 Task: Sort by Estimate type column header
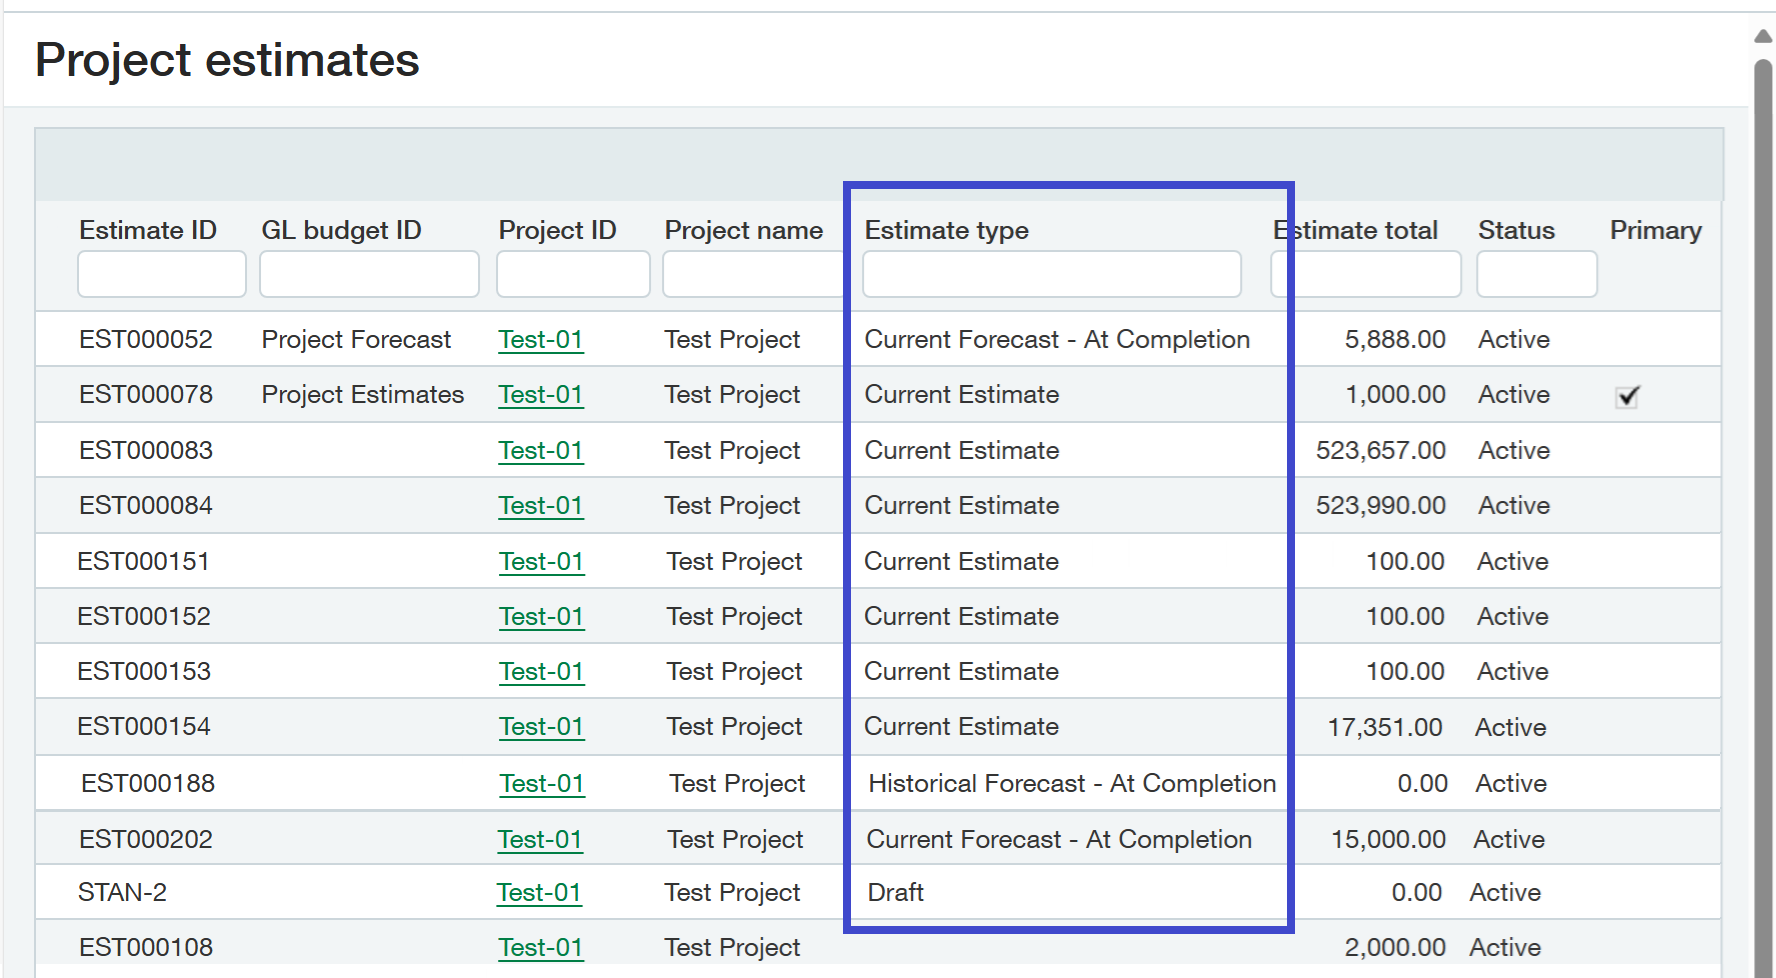point(947,230)
